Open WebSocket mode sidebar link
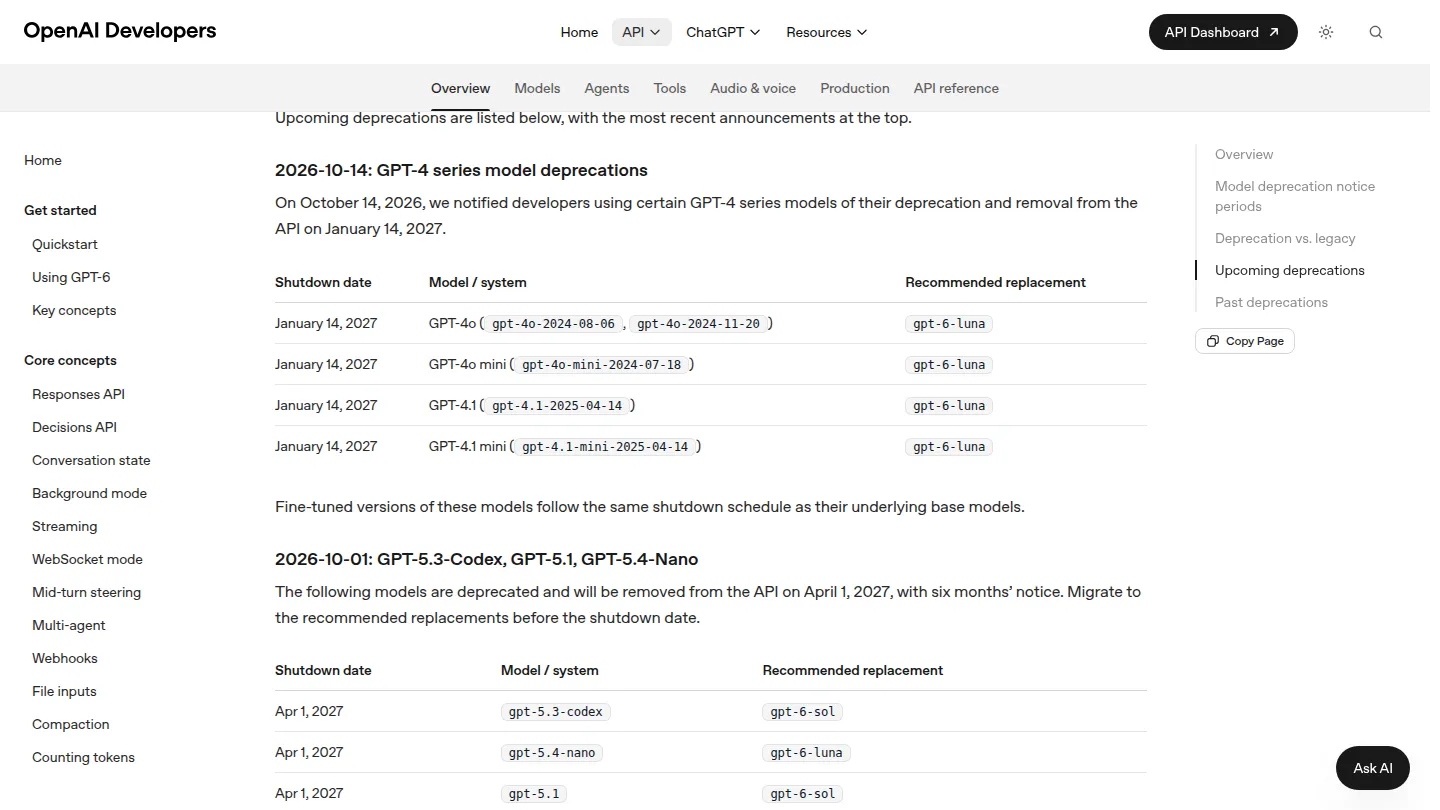Viewport: 1440px width, 810px height. [x=87, y=559]
